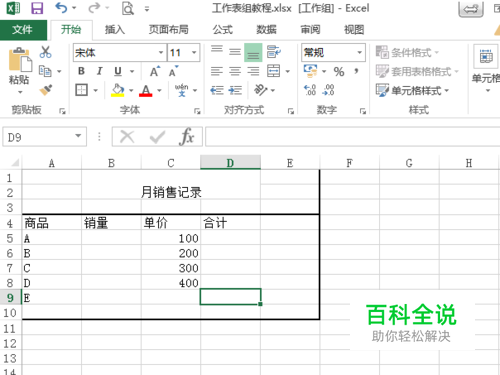The height and width of the screenshot is (375, 500).
Task: Switch to the 审阅 Review tab
Action: tap(310, 30)
